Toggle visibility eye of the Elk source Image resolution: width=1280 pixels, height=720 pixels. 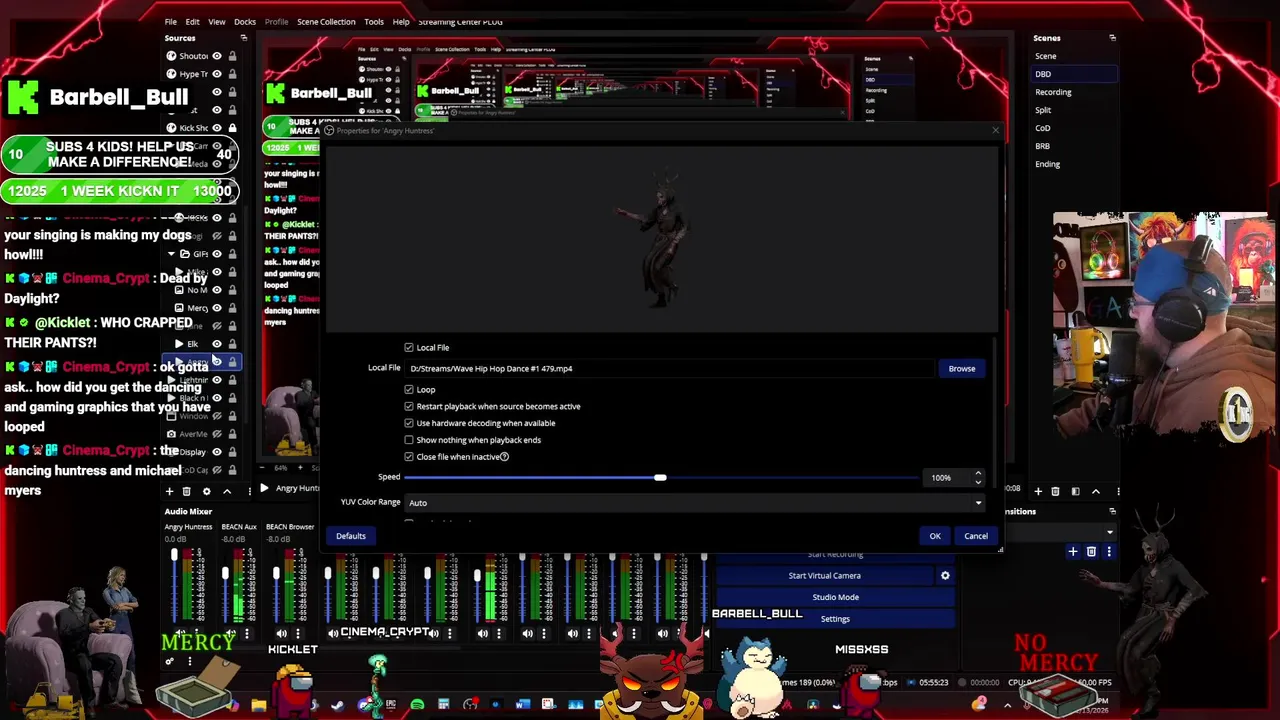(x=217, y=344)
